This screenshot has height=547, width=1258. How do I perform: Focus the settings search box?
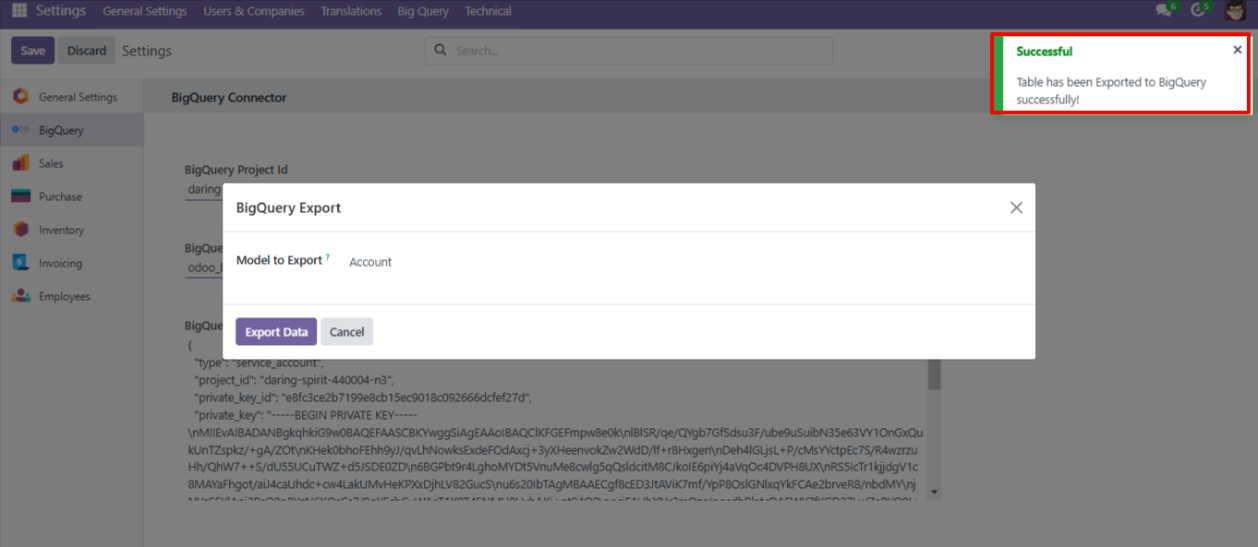point(629,51)
